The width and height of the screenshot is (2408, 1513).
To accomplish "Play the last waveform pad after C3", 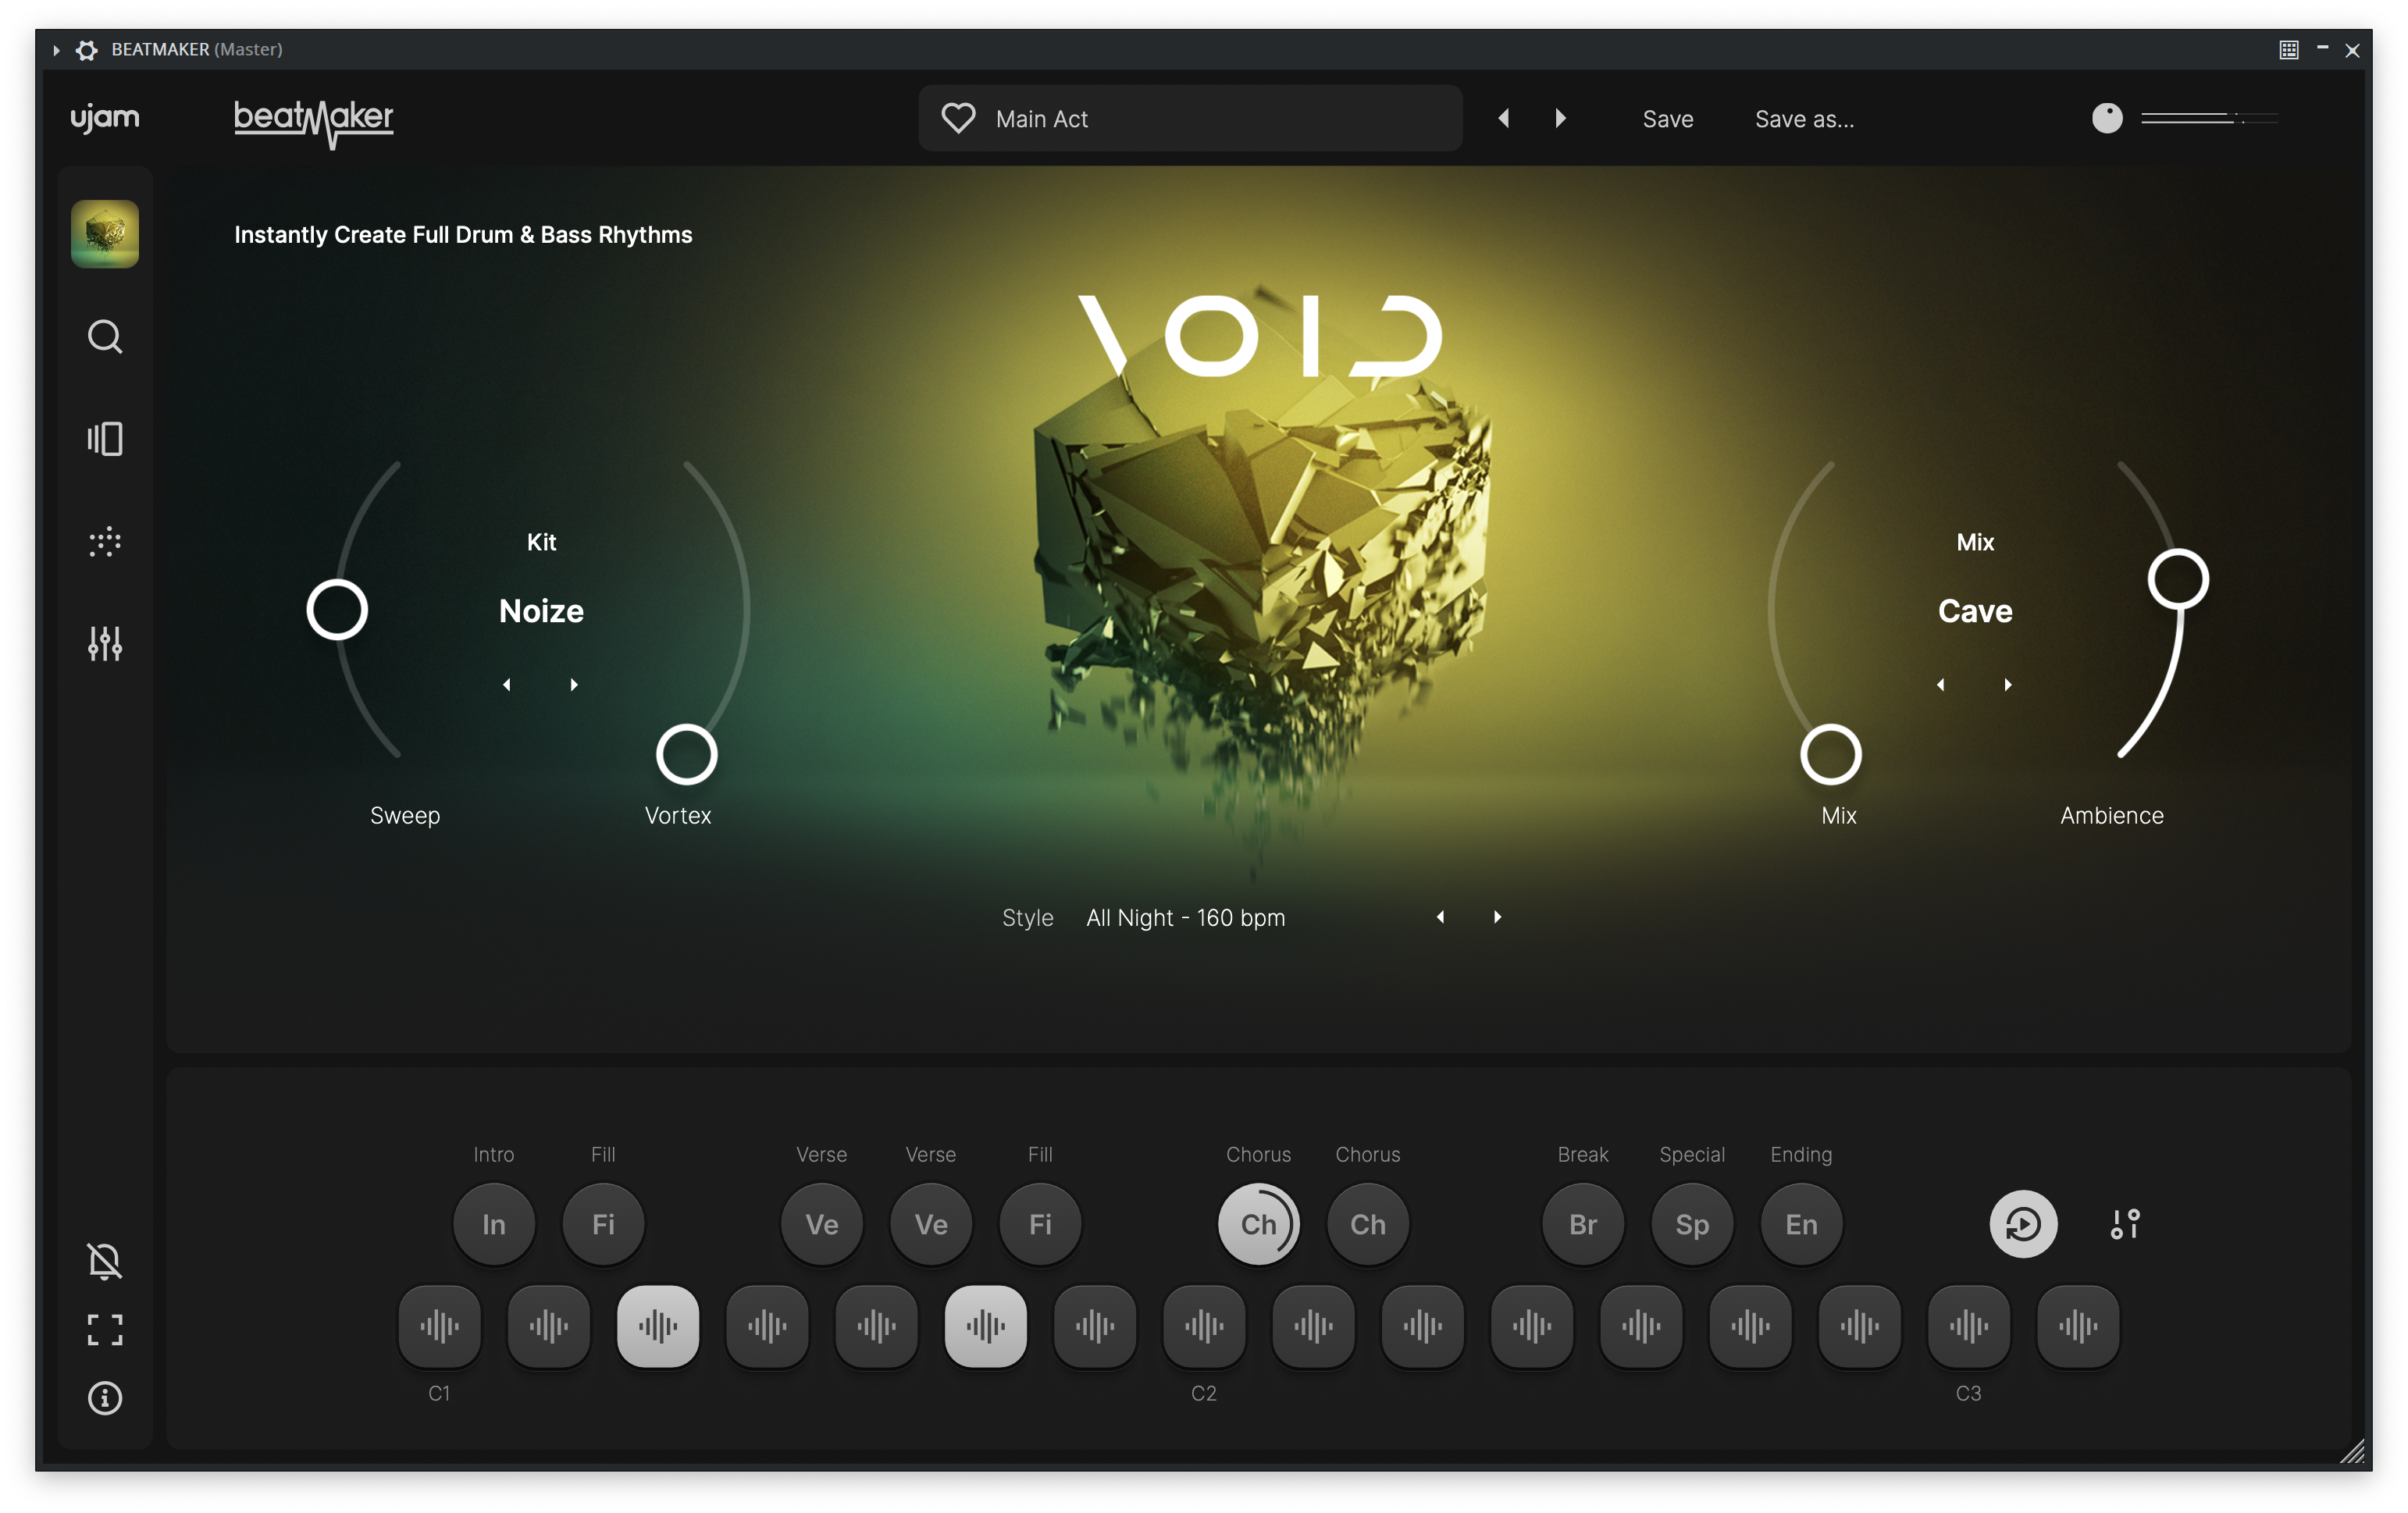I will point(2078,1327).
